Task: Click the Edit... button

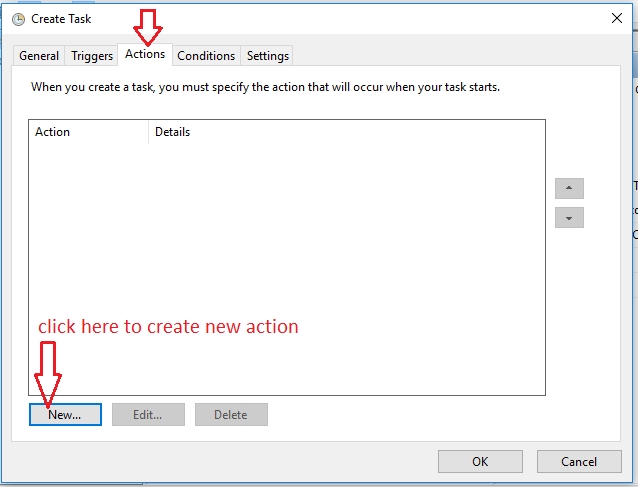Action: [x=148, y=415]
